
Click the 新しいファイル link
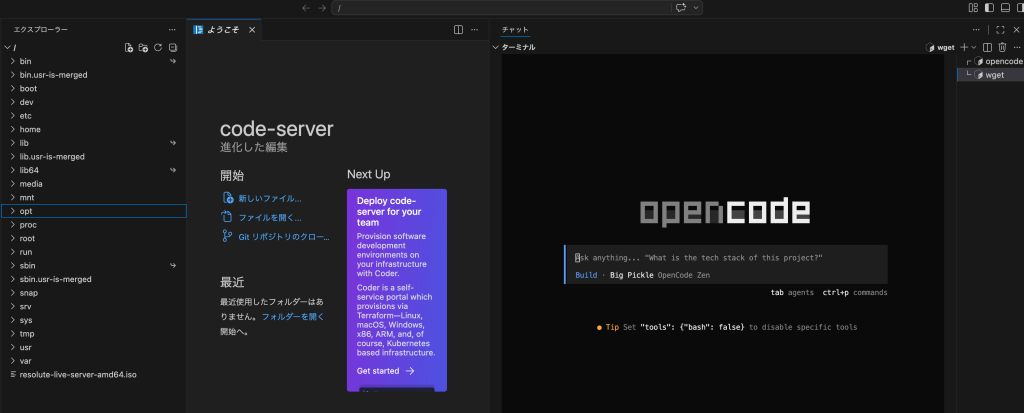[x=269, y=199]
